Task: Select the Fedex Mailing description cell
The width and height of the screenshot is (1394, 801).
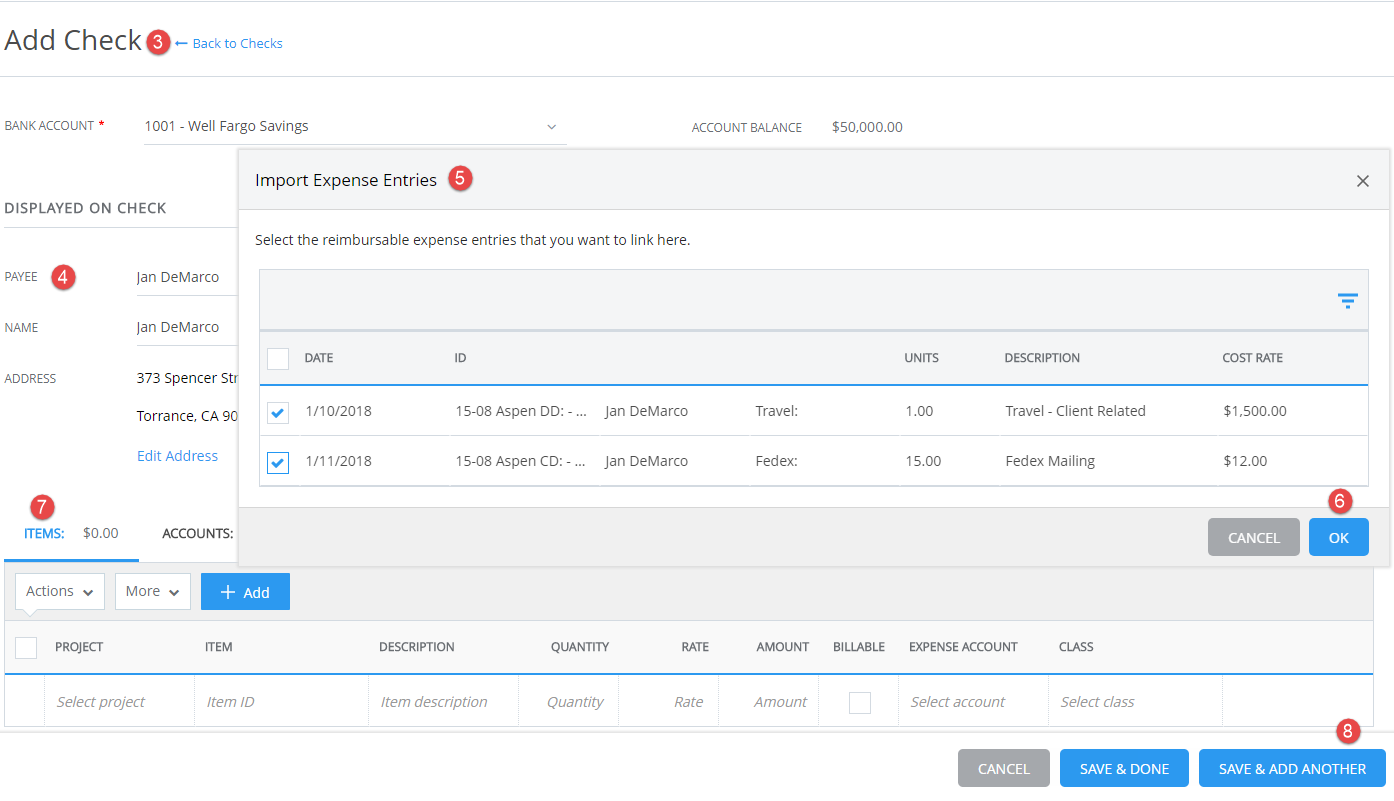Action: tap(1050, 461)
